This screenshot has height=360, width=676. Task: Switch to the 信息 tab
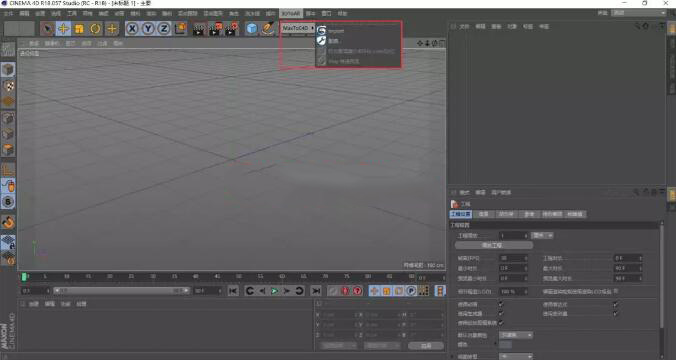click(x=483, y=214)
